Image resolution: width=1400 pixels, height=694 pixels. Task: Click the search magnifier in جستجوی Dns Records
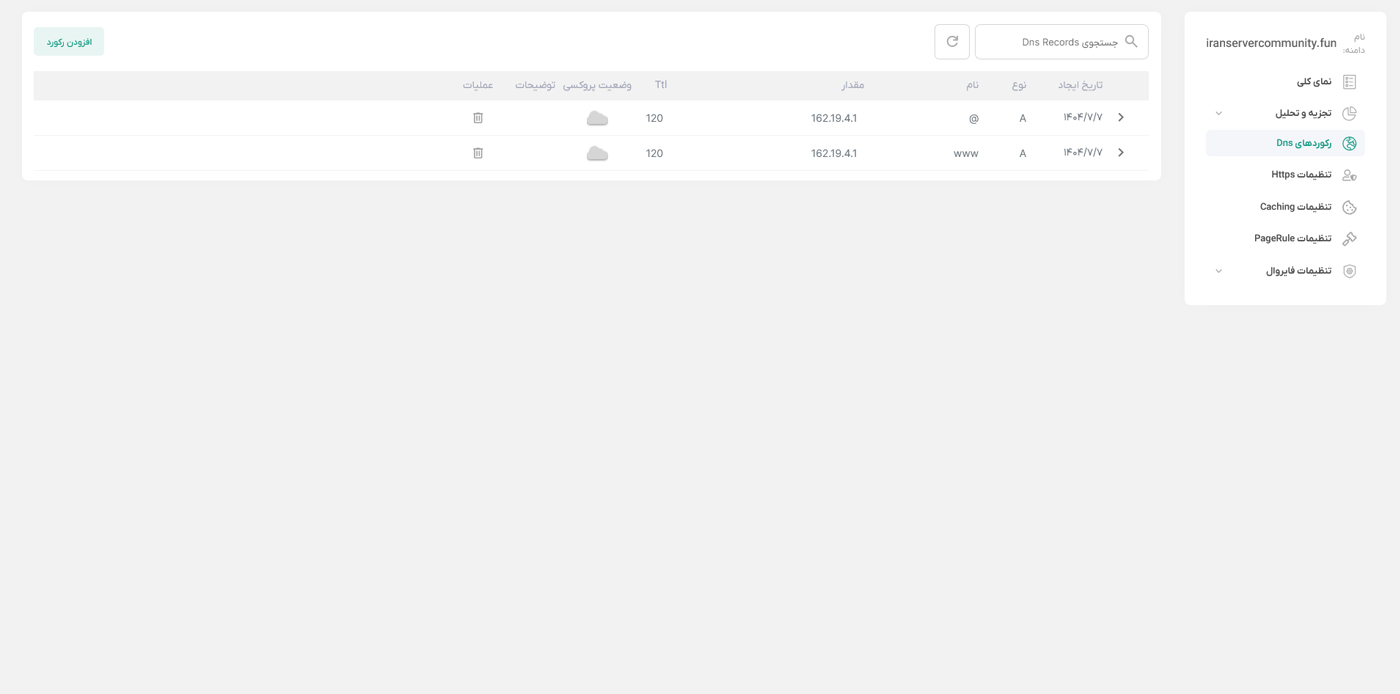[x=1131, y=41]
